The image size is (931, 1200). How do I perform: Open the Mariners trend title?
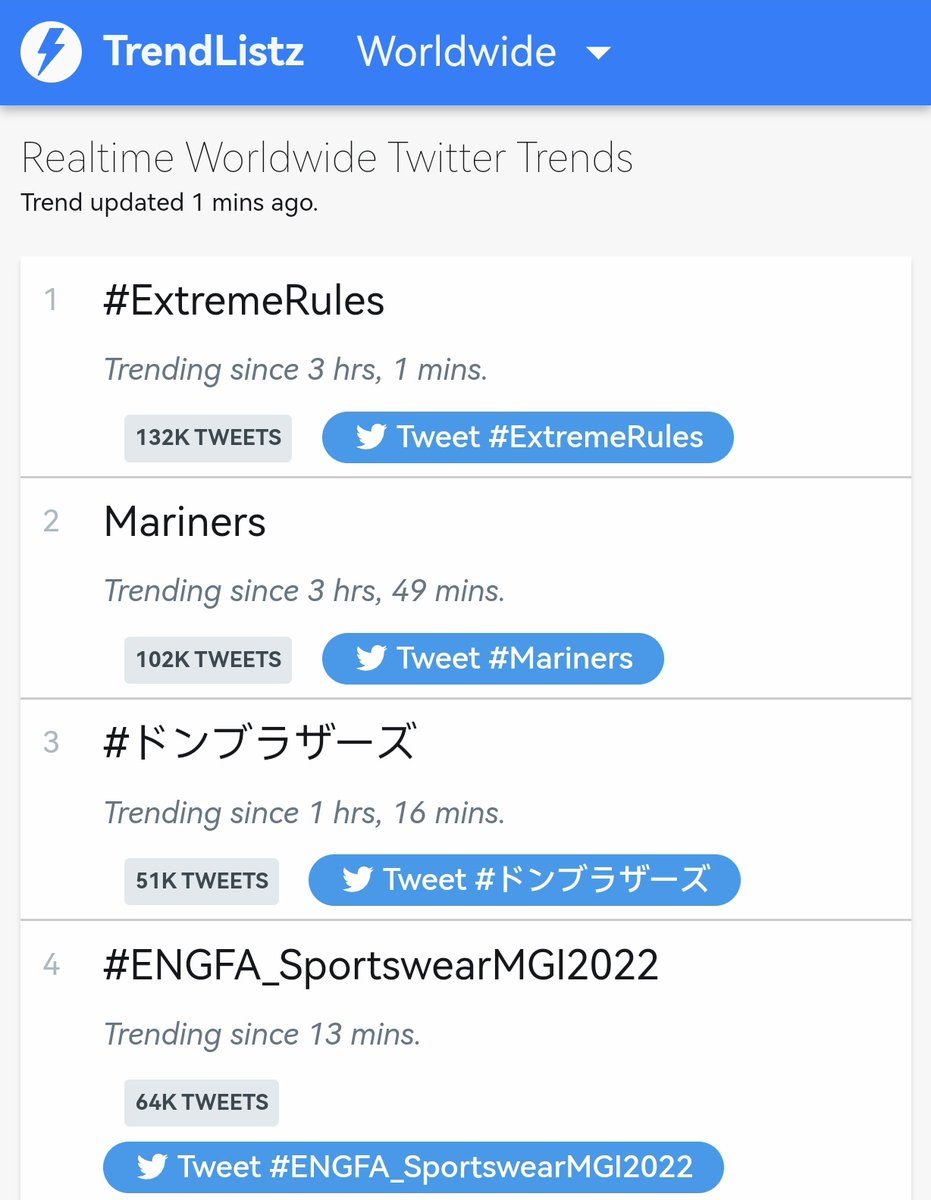pyautogui.click(x=185, y=522)
